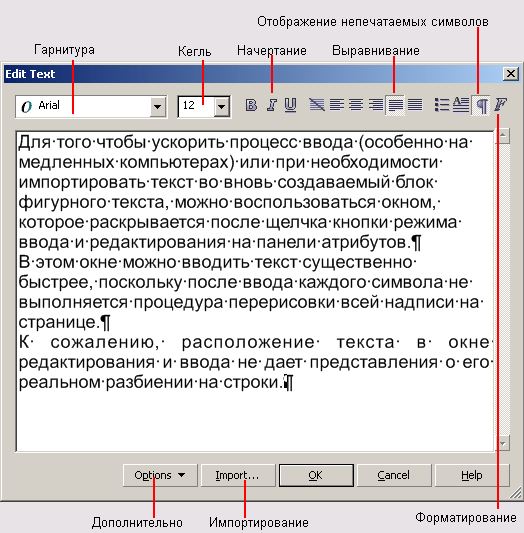Image resolution: width=524 pixels, height=533 pixels.
Task: Click the Cancel button
Action: (394, 475)
